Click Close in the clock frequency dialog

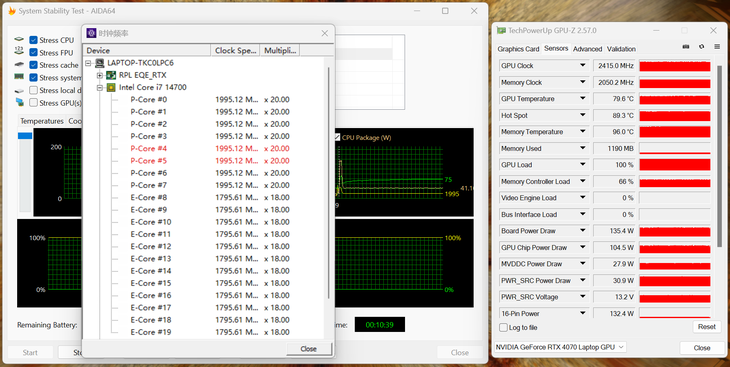point(309,348)
